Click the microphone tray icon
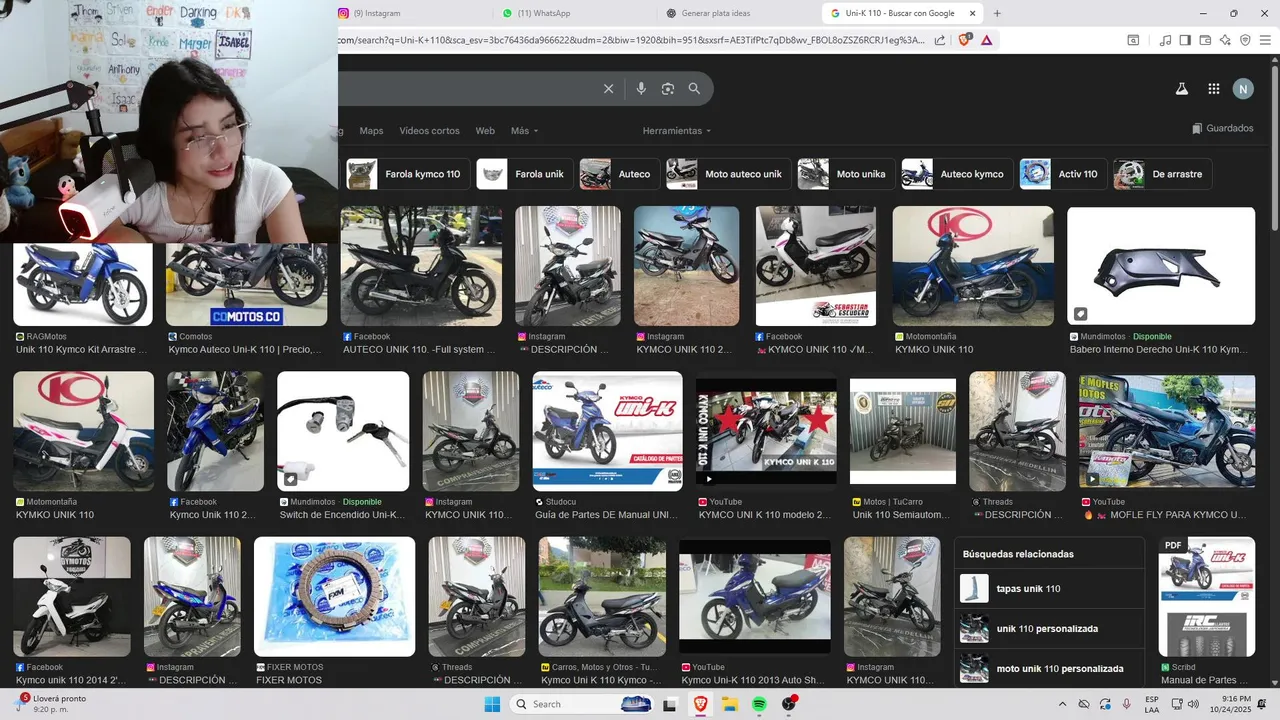This screenshot has width=1280, height=720. click(1127, 704)
